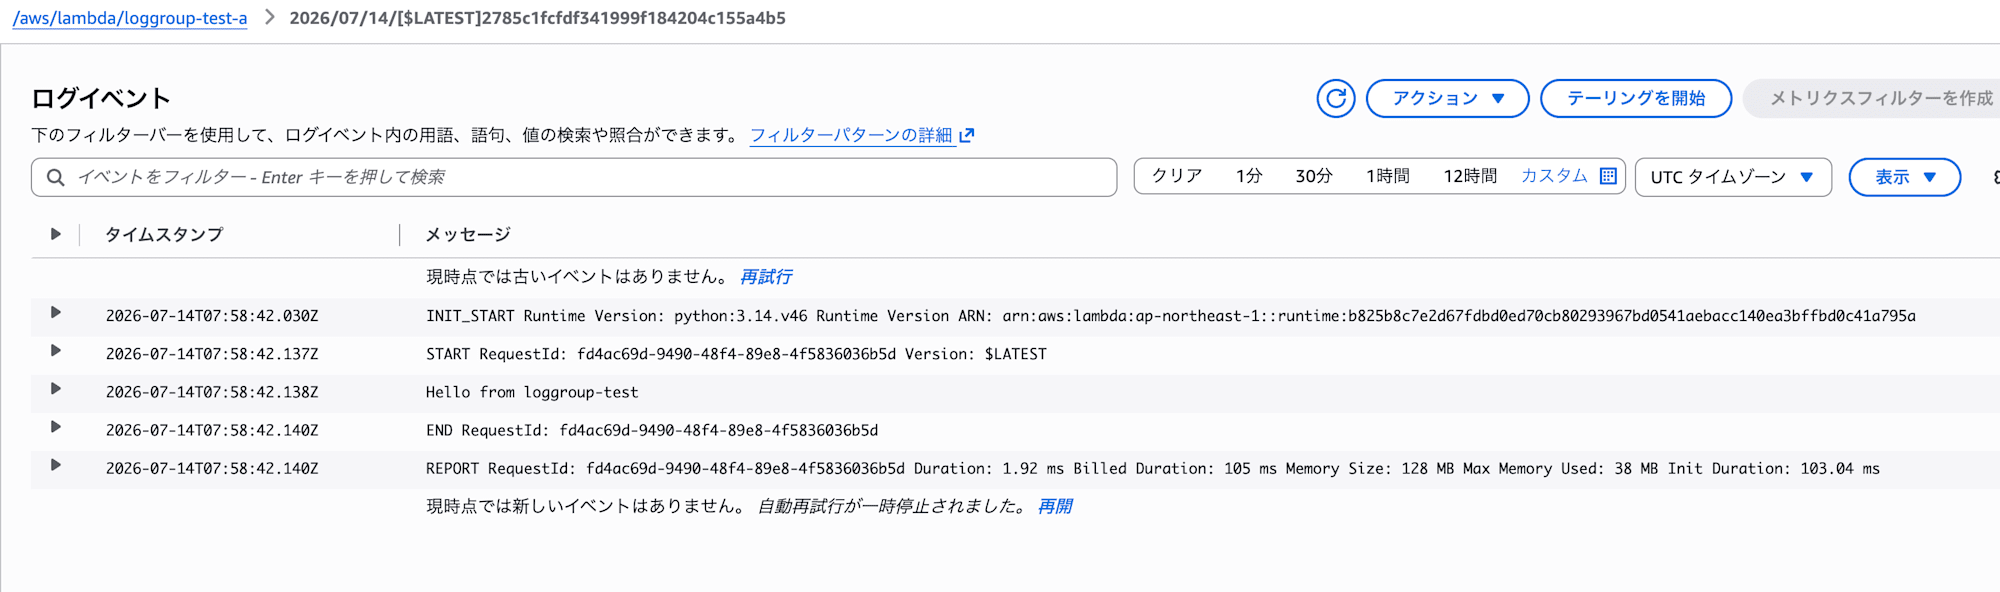Image resolution: width=2000 pixels, height=592 pixels.
Task: Click the 再試行 link for older events
Action: [x=766, y=276]
